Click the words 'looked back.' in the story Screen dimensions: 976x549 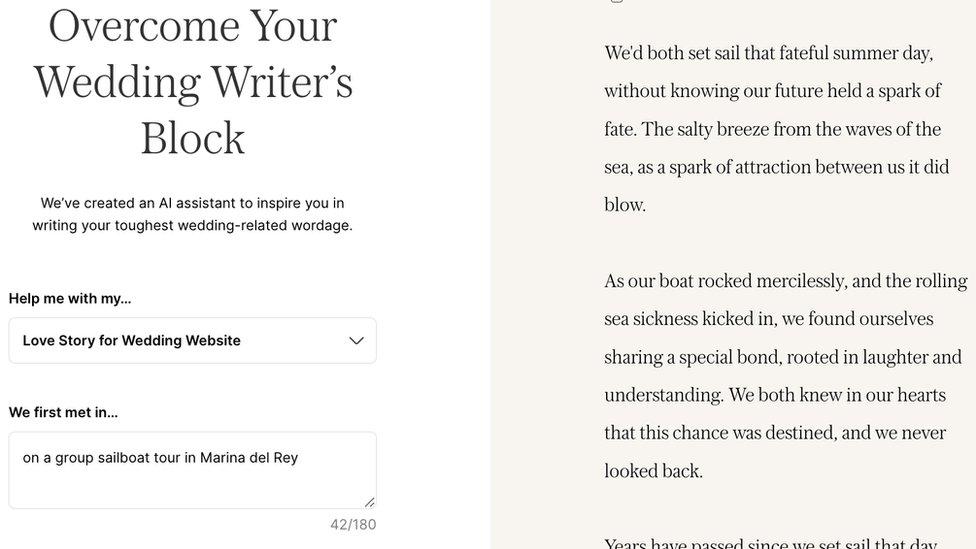pyautogui.click(x=653, y=471)
